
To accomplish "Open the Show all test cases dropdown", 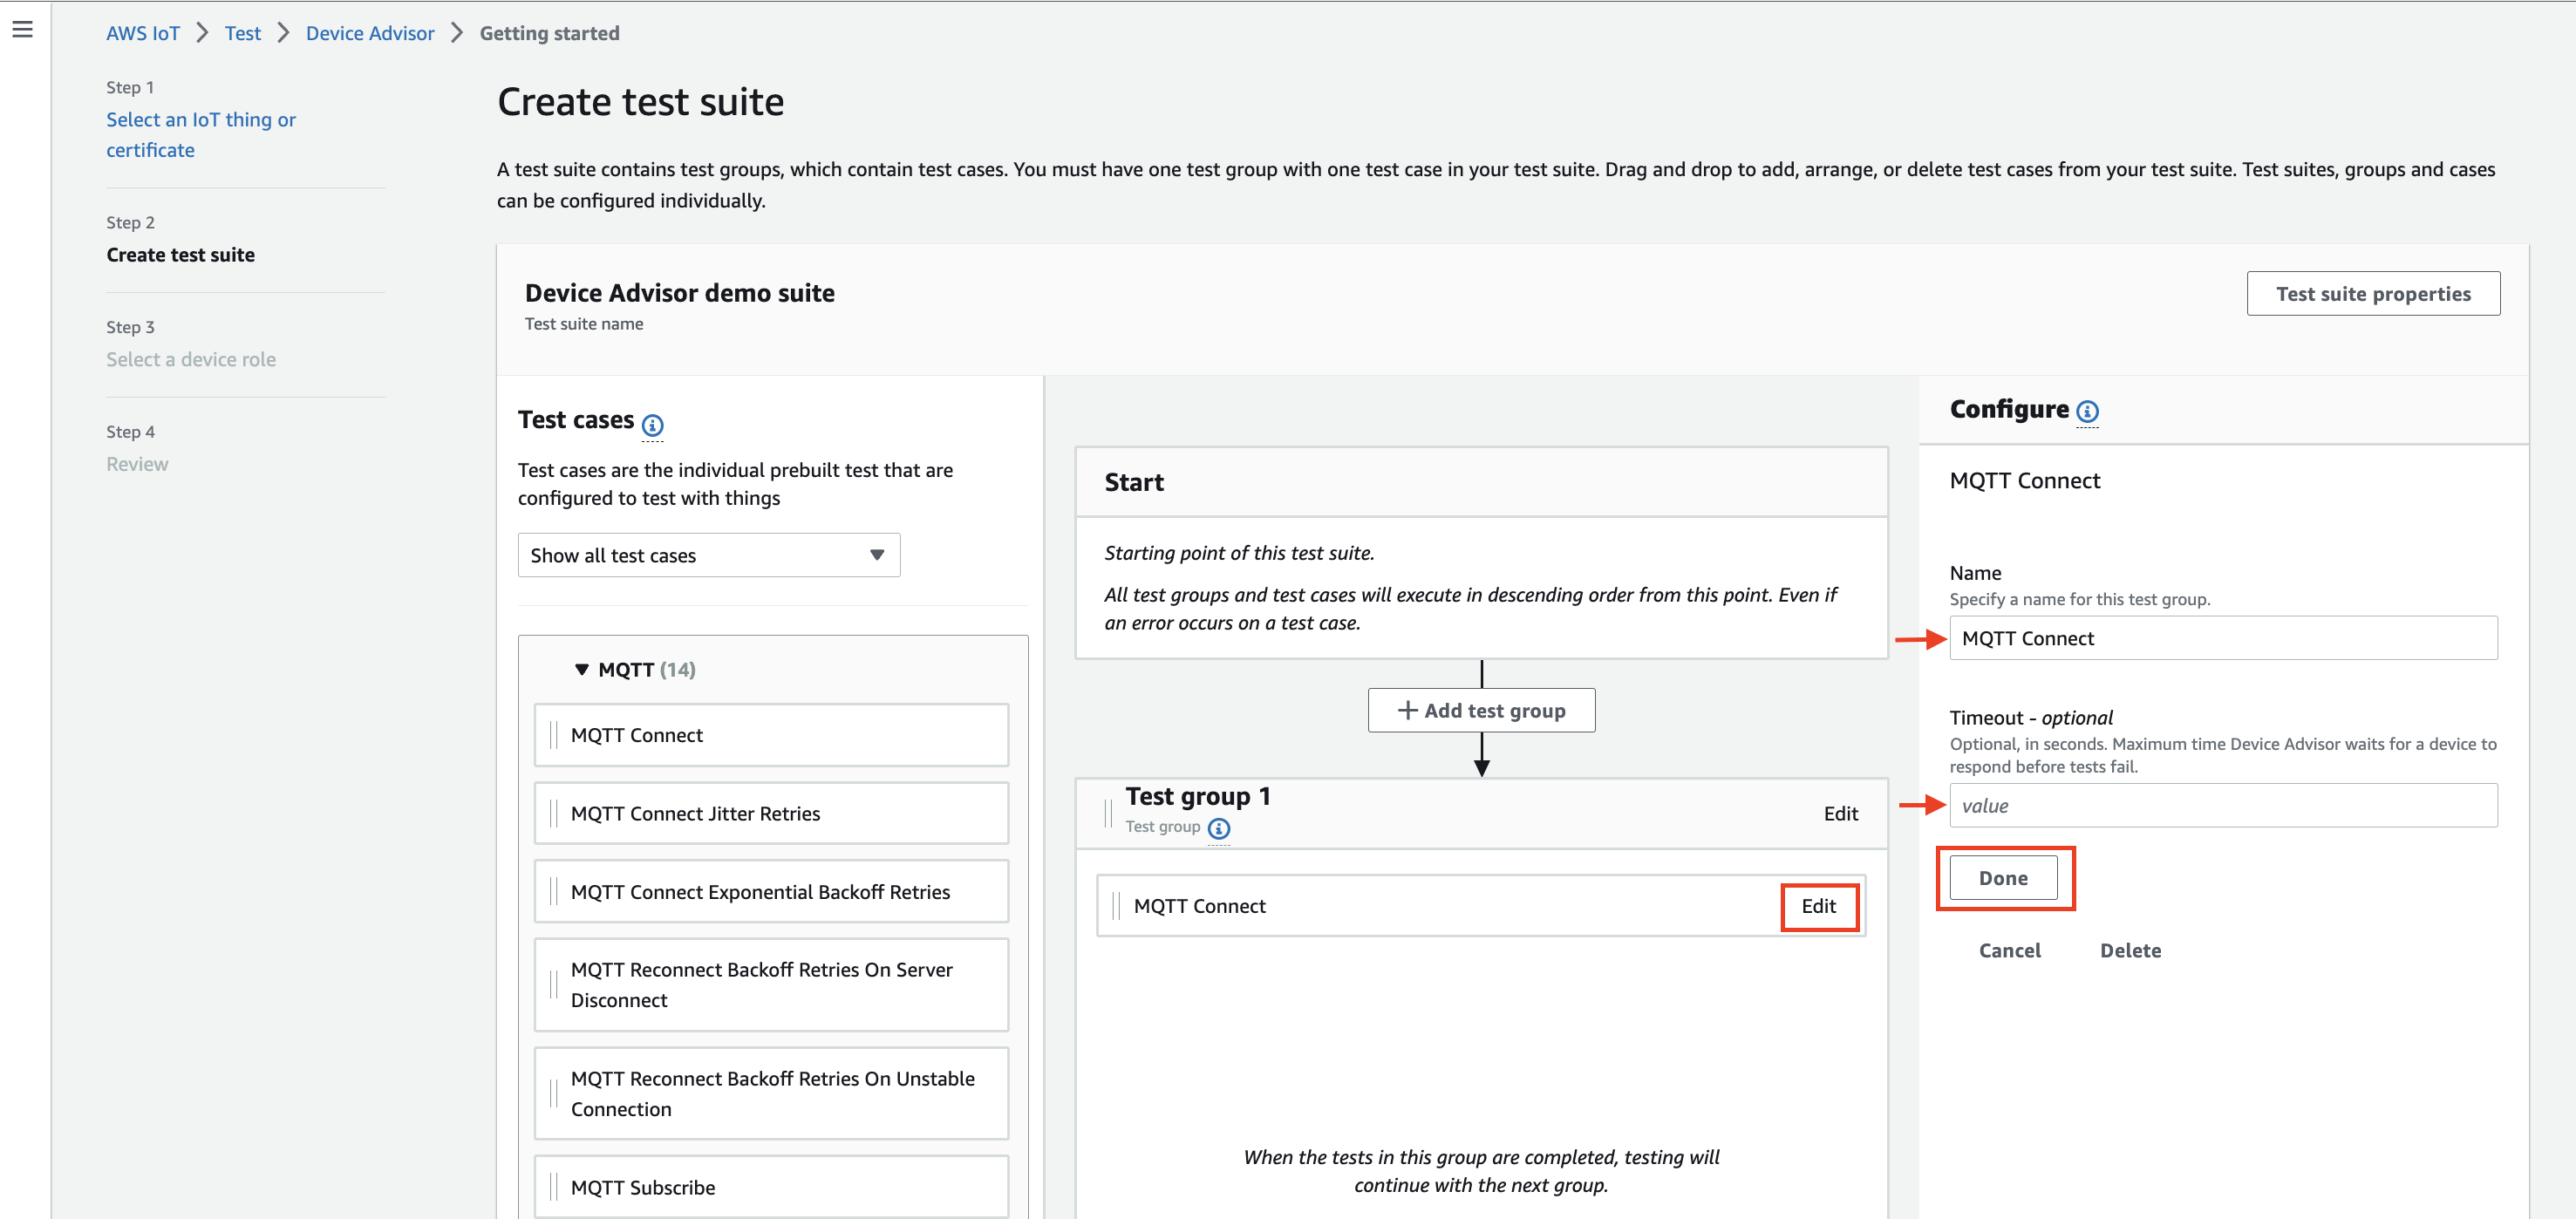I will point(703,555).
